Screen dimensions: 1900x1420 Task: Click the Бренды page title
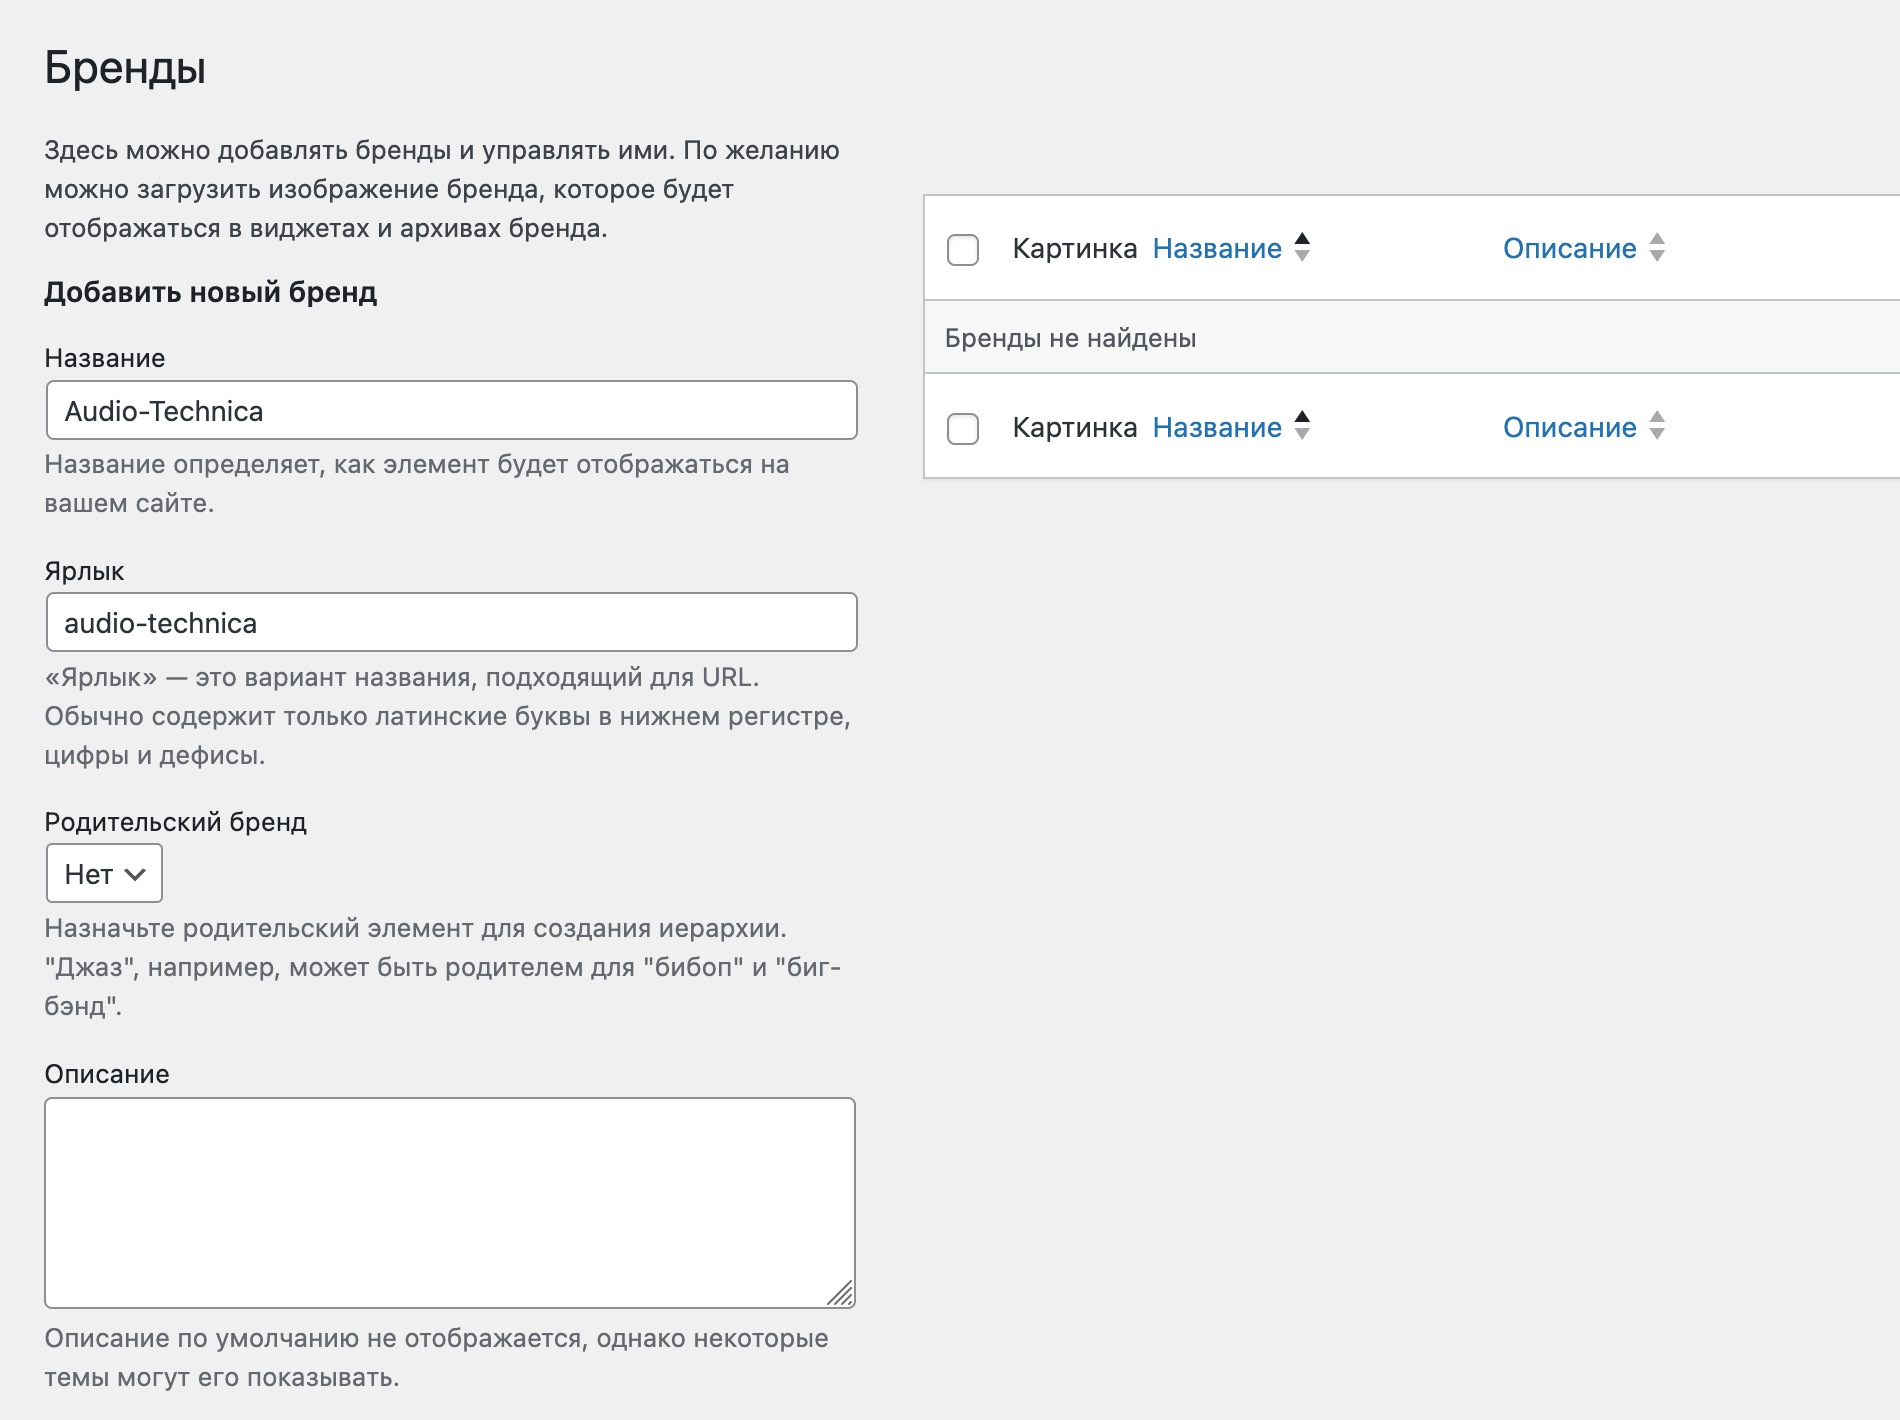click(x=125, y=68)
